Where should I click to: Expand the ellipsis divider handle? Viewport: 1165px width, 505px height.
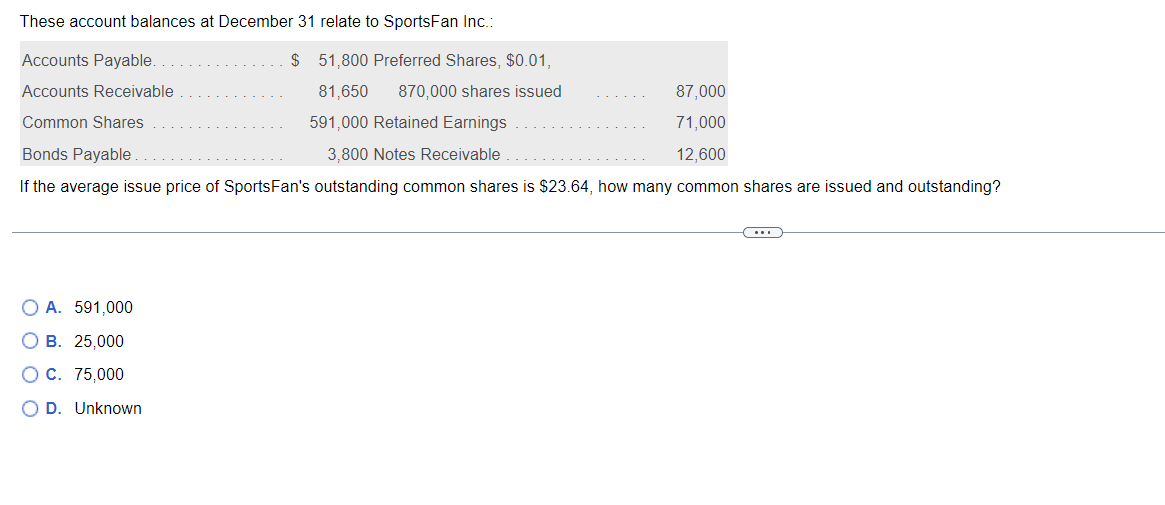(x=762, y=232)
